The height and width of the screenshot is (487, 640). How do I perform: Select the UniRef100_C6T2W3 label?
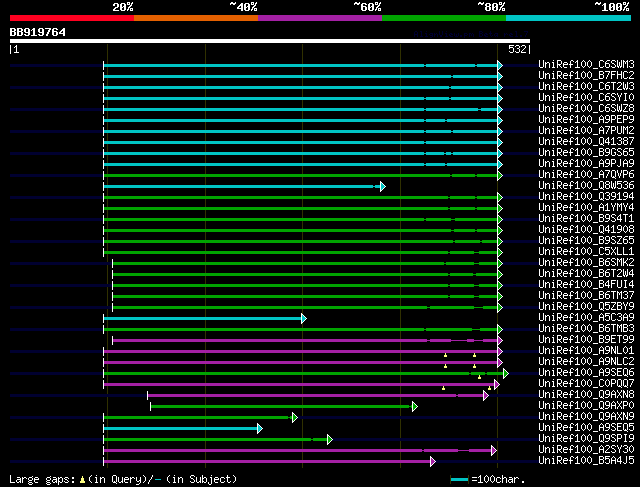click(586, 86)
